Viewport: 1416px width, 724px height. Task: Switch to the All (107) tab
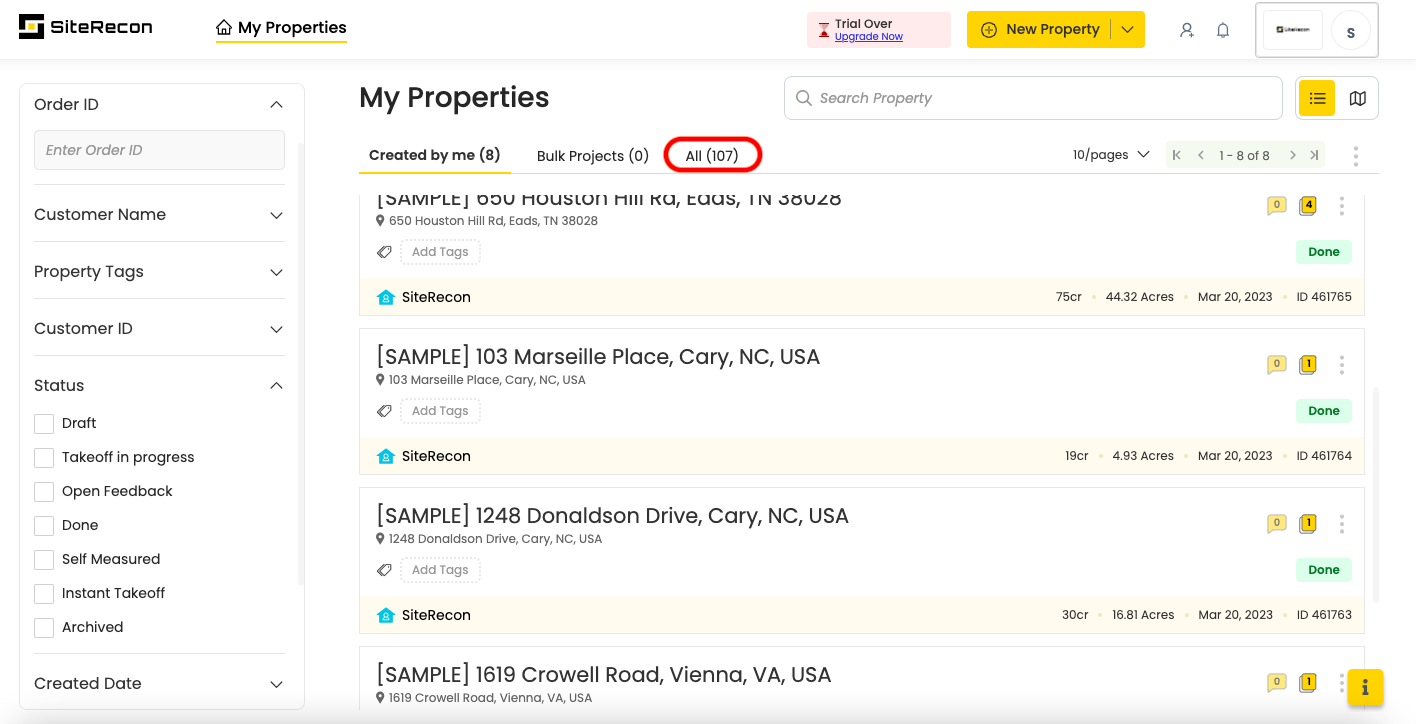(712, 156)
